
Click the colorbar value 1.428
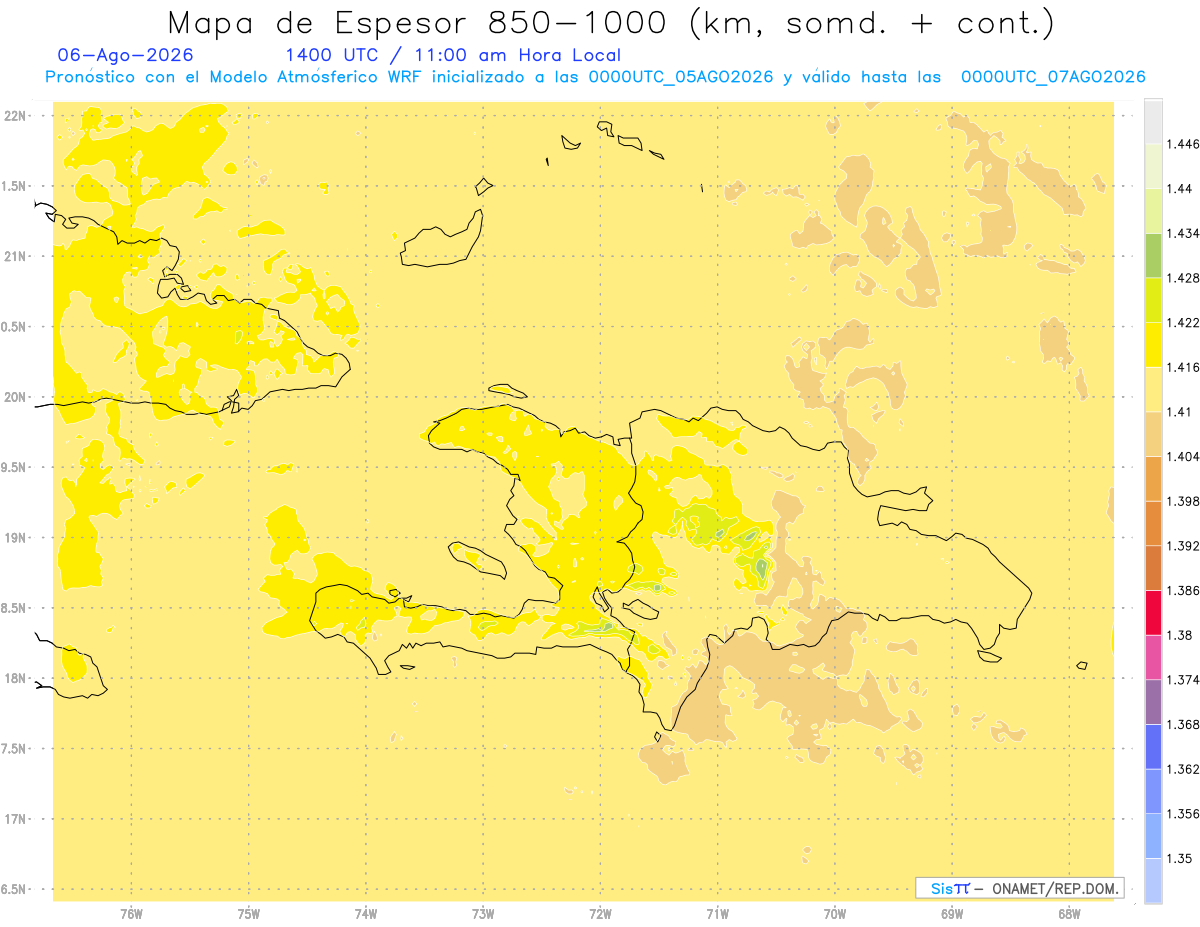[x=1183, y=278]
